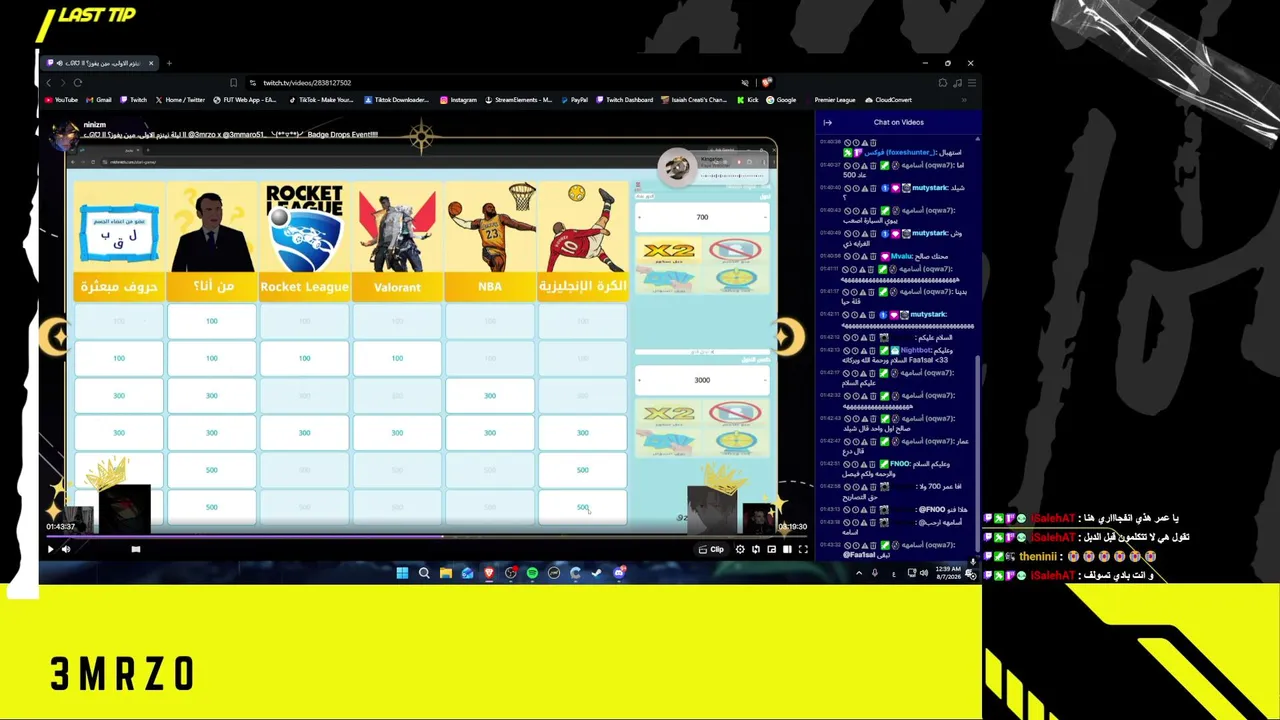Image resolution: width=1280 pixels, height=720 pixels.
Task: Enter fullscreen in the video player
Action: [803, 549]
